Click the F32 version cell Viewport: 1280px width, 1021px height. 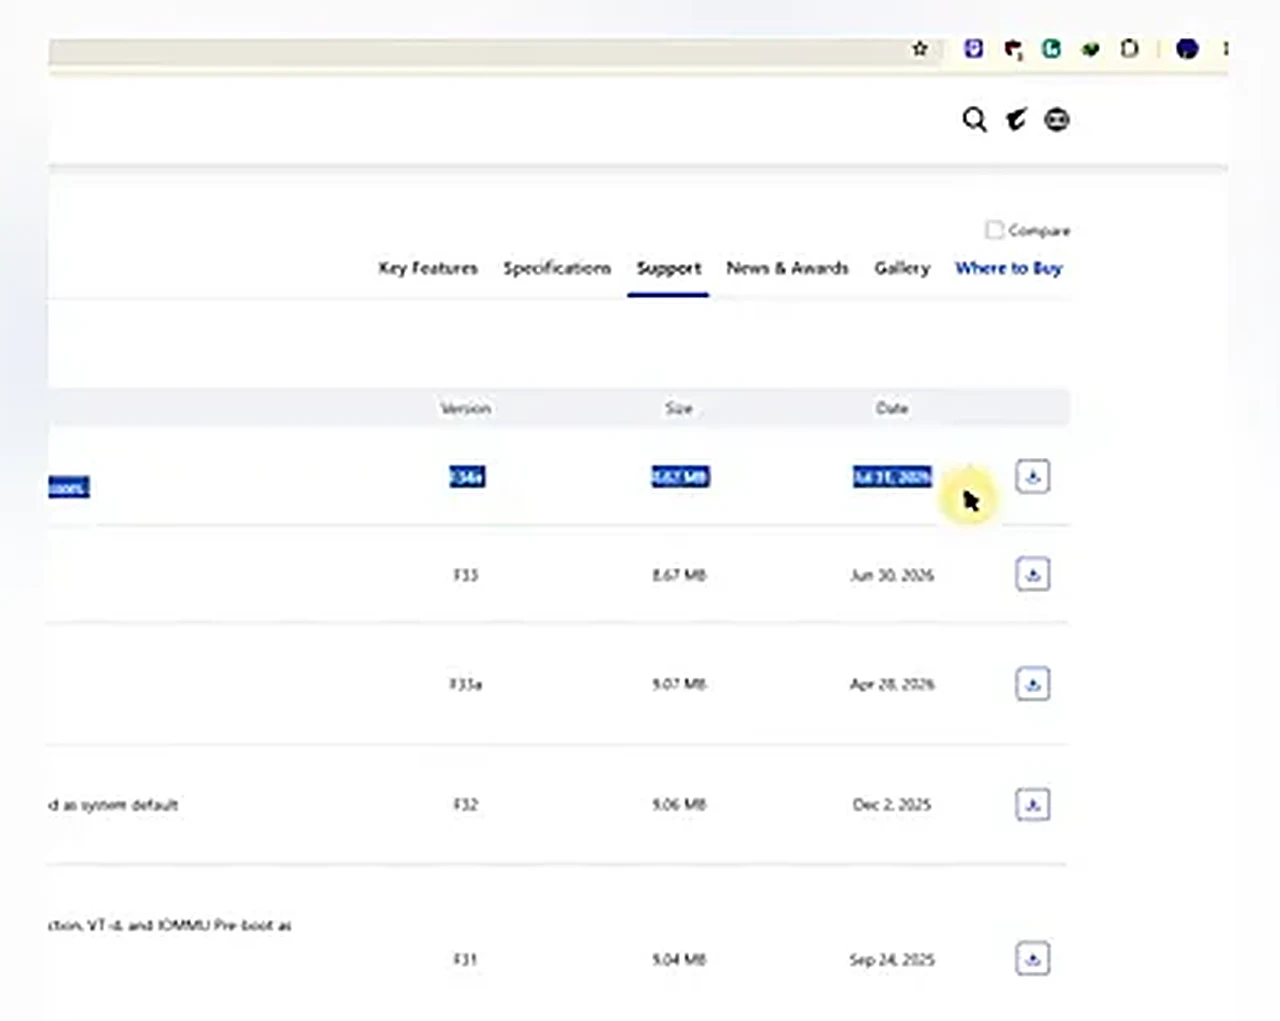pyautogui.click(x=466, y=805)
